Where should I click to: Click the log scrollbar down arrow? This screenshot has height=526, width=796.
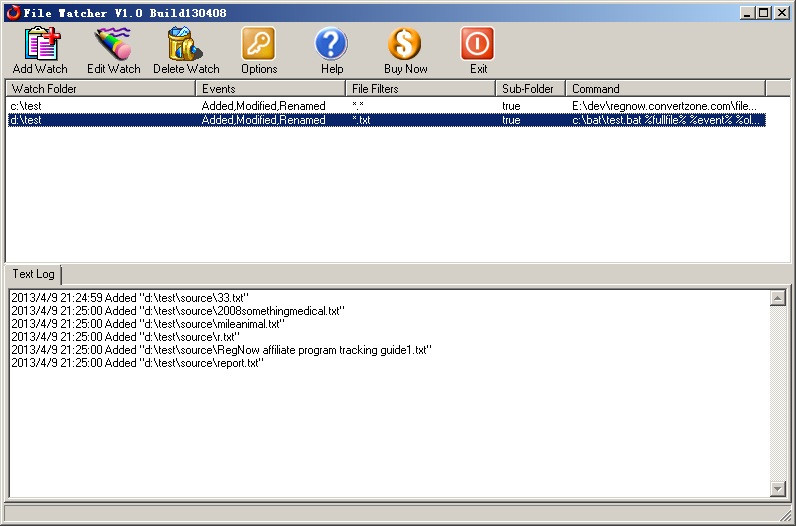777,488
